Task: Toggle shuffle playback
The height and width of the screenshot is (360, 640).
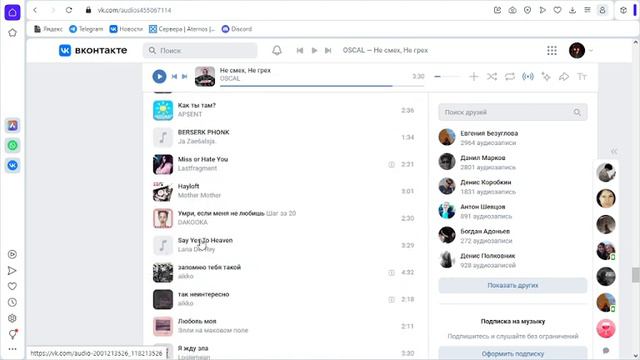Action: pyautogui.click(x=492, y=76)
